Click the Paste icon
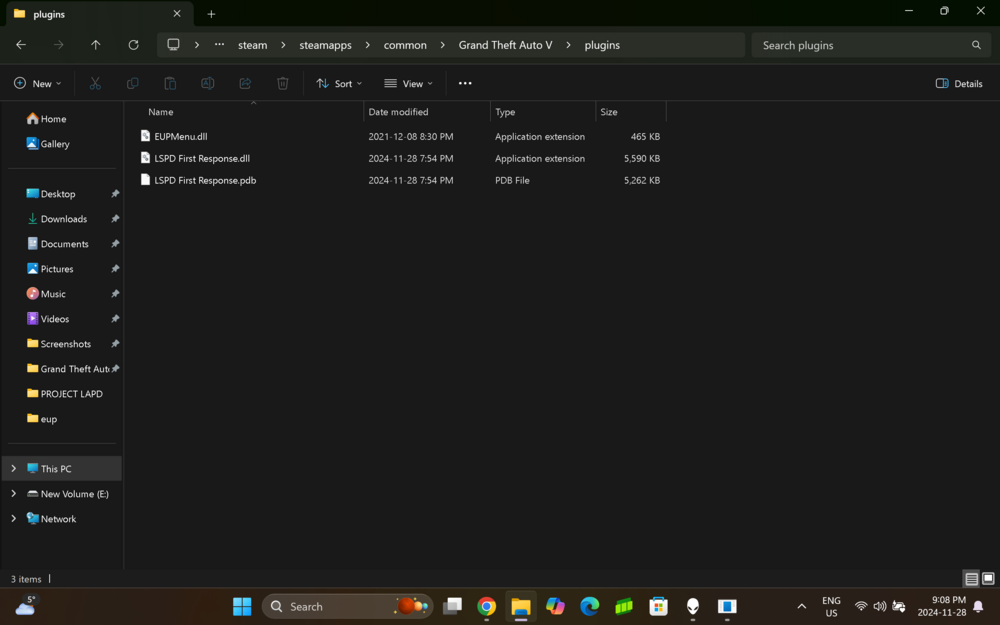This screenshot has width=1000, height=625. coord(170,83)
